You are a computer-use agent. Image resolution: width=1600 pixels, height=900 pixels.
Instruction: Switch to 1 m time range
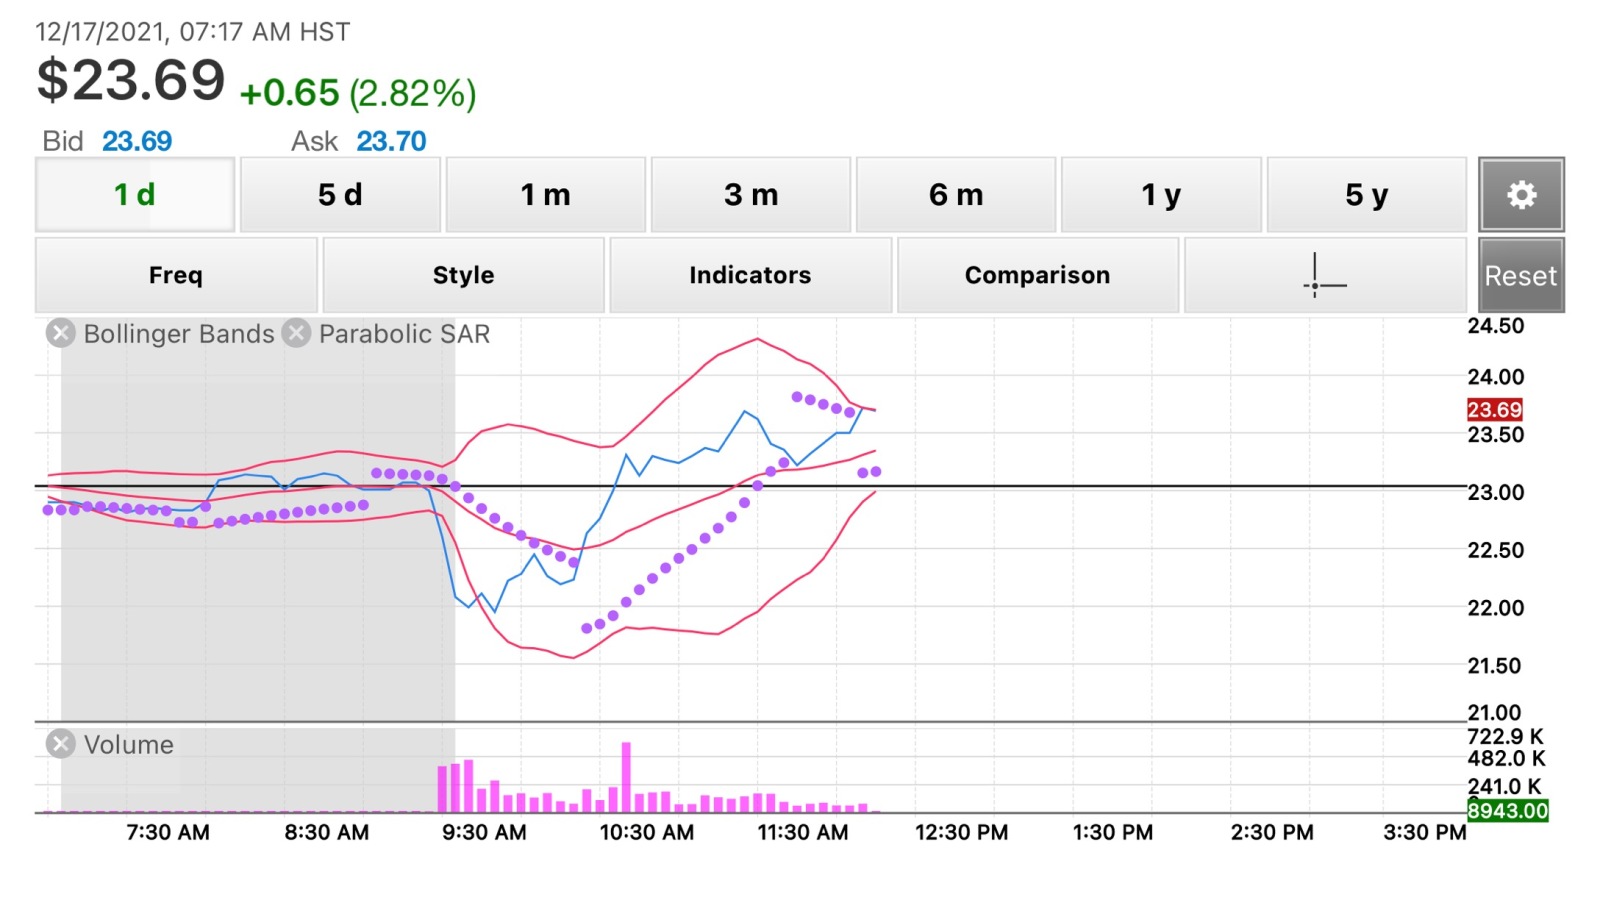coord(546,194)
